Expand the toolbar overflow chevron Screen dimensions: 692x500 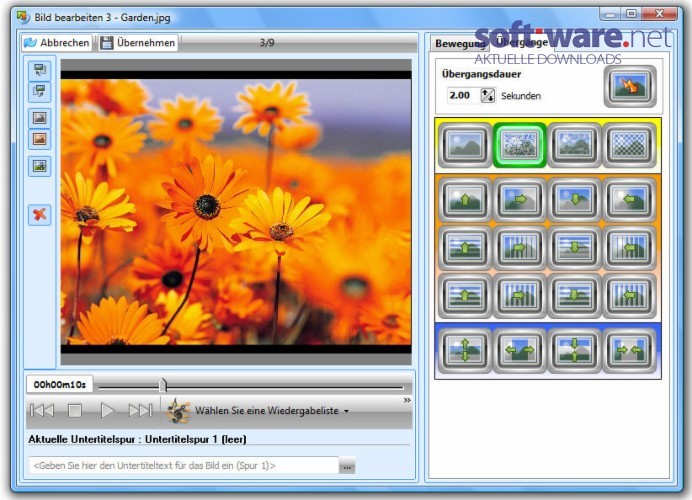pos(407,400)
